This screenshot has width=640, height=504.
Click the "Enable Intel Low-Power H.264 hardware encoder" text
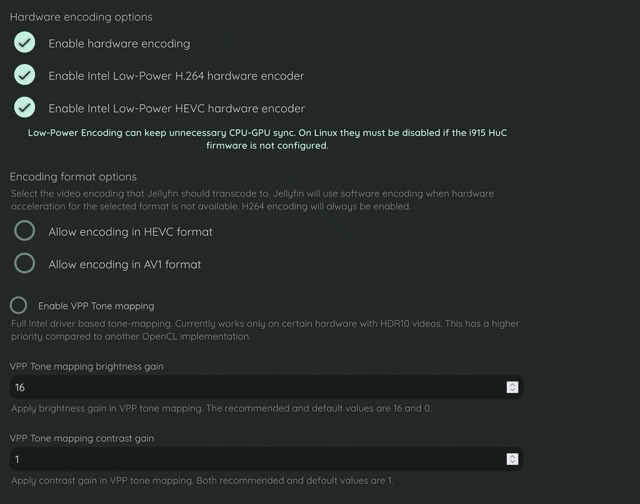pos(176,75)
